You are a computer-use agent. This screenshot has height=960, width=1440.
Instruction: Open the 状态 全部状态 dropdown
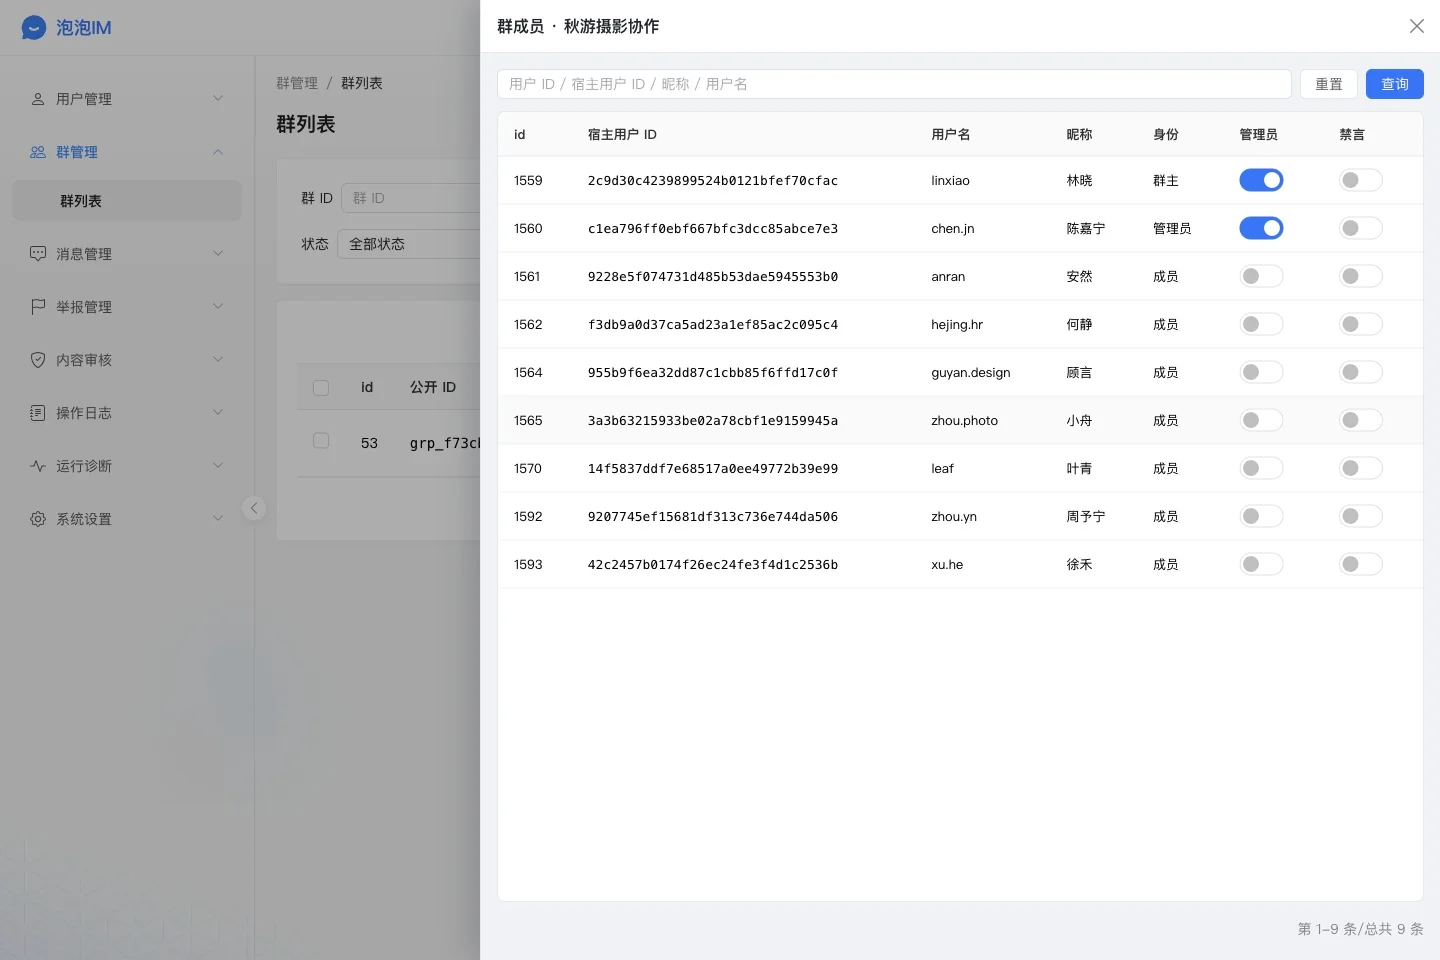point(409,244)
